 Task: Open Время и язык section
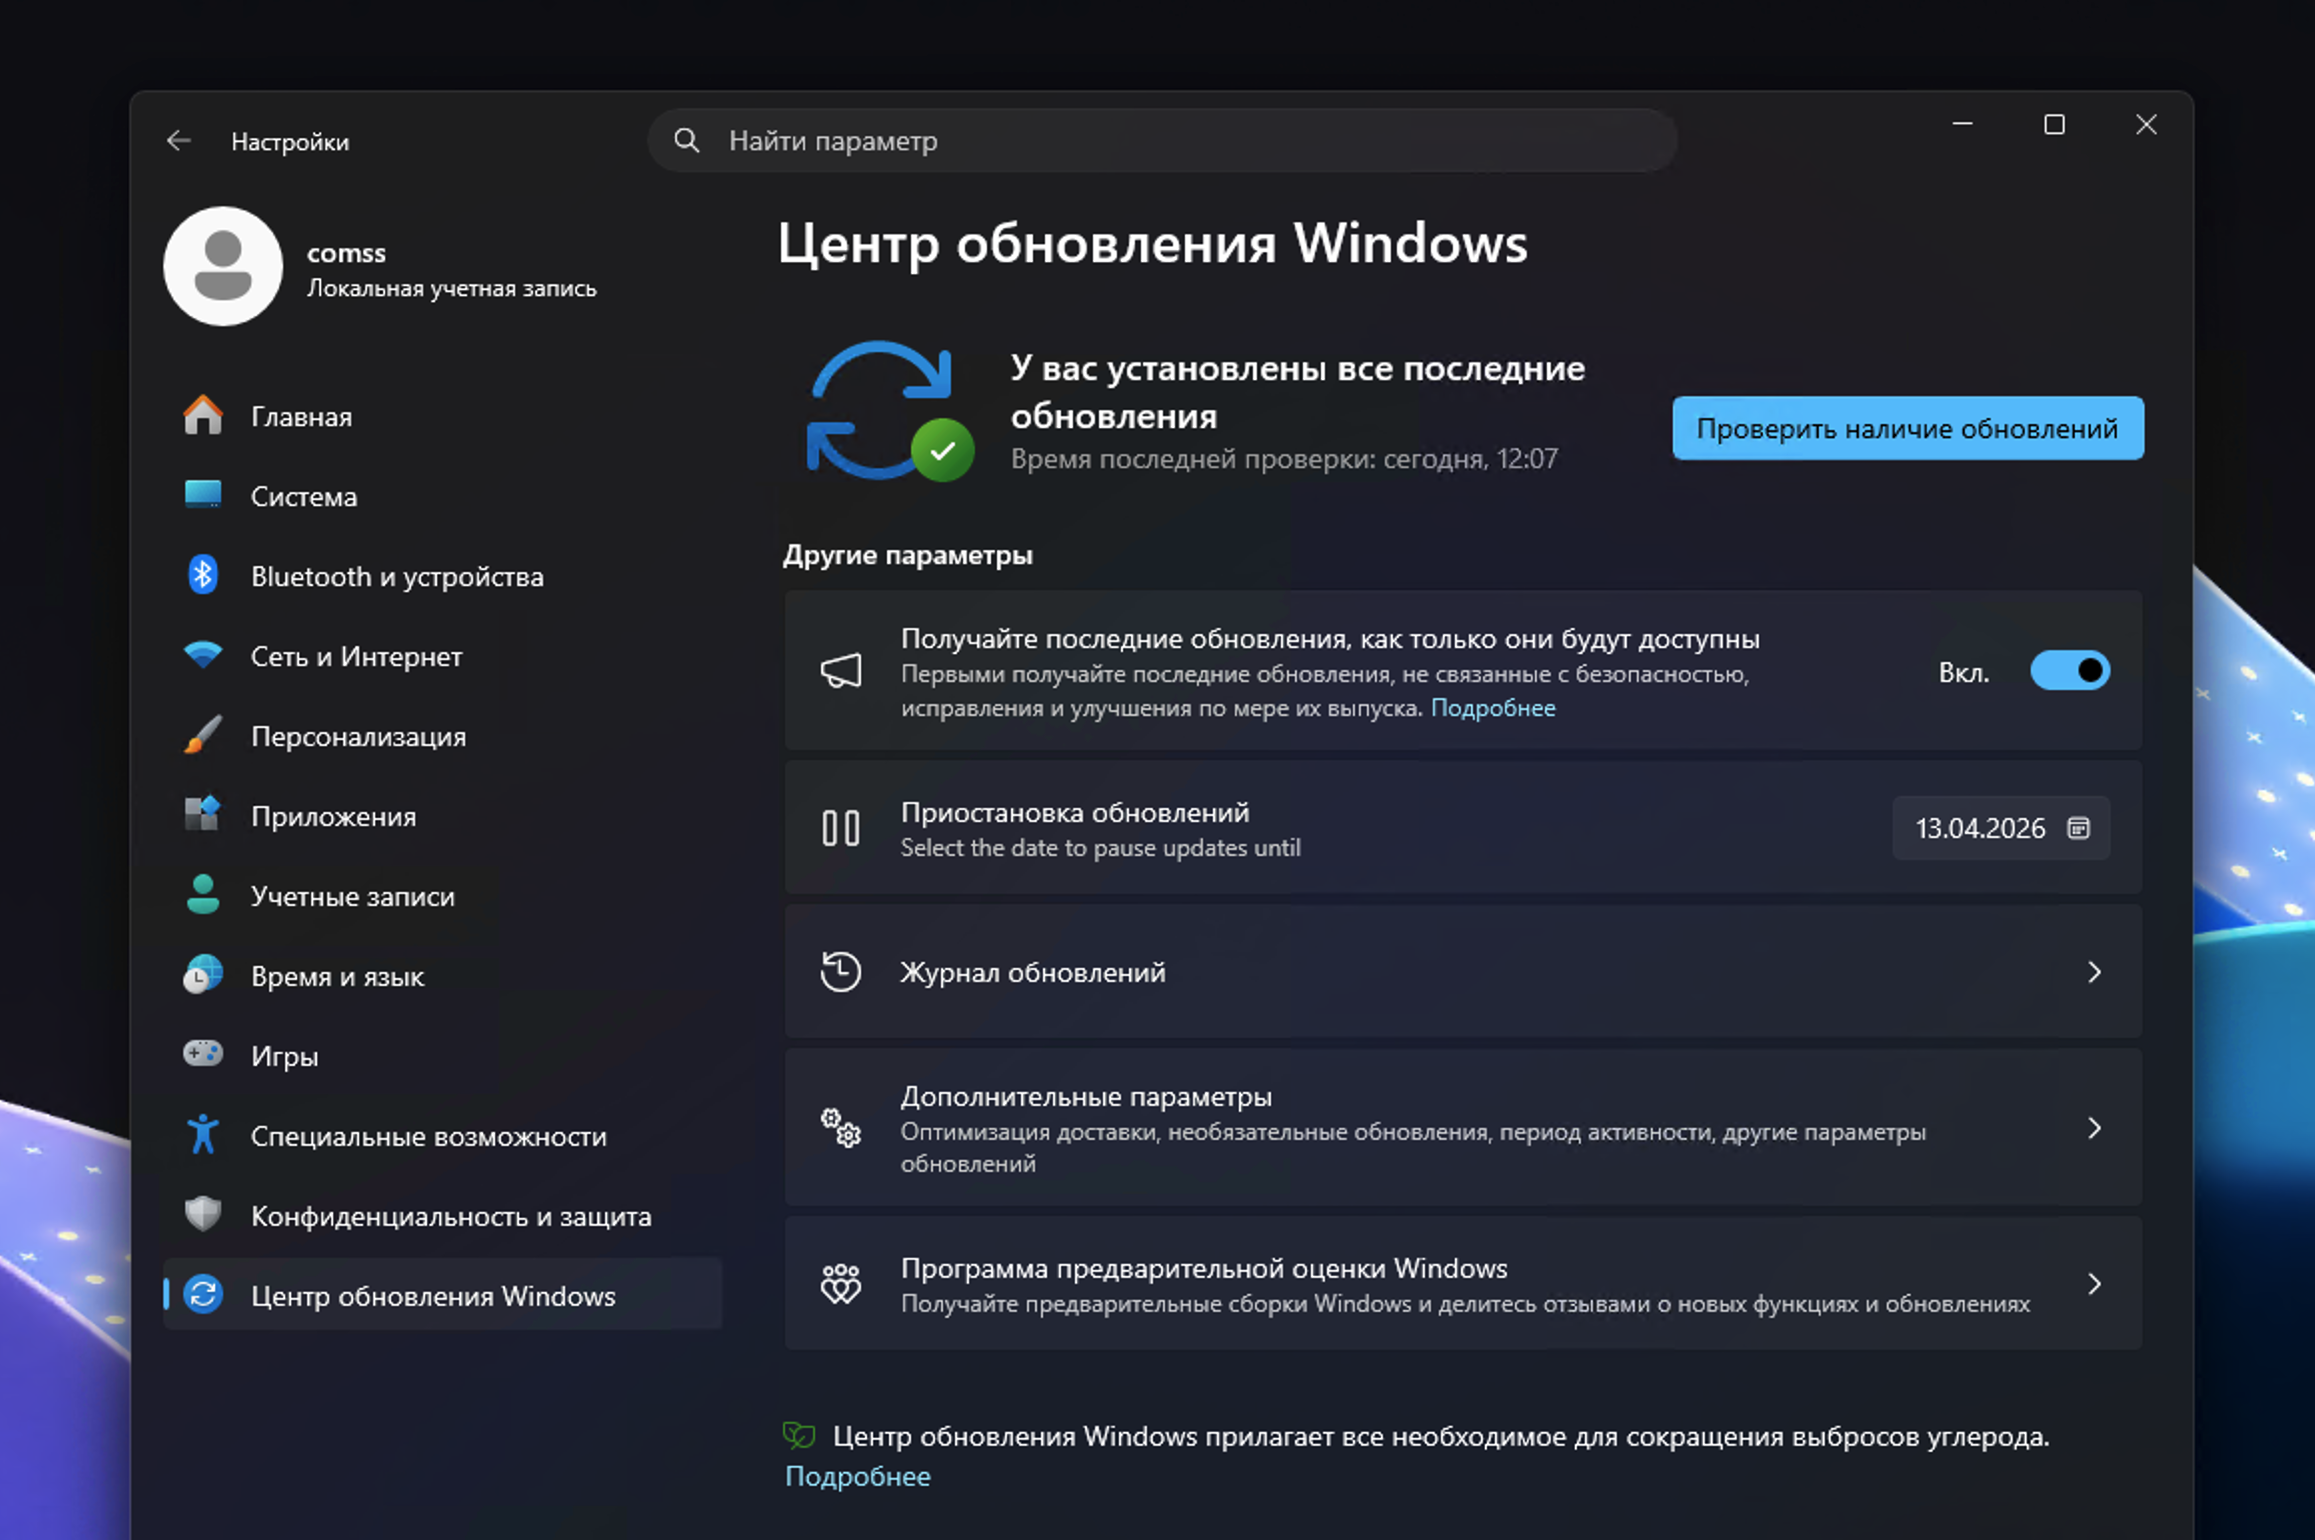point(337,976)
